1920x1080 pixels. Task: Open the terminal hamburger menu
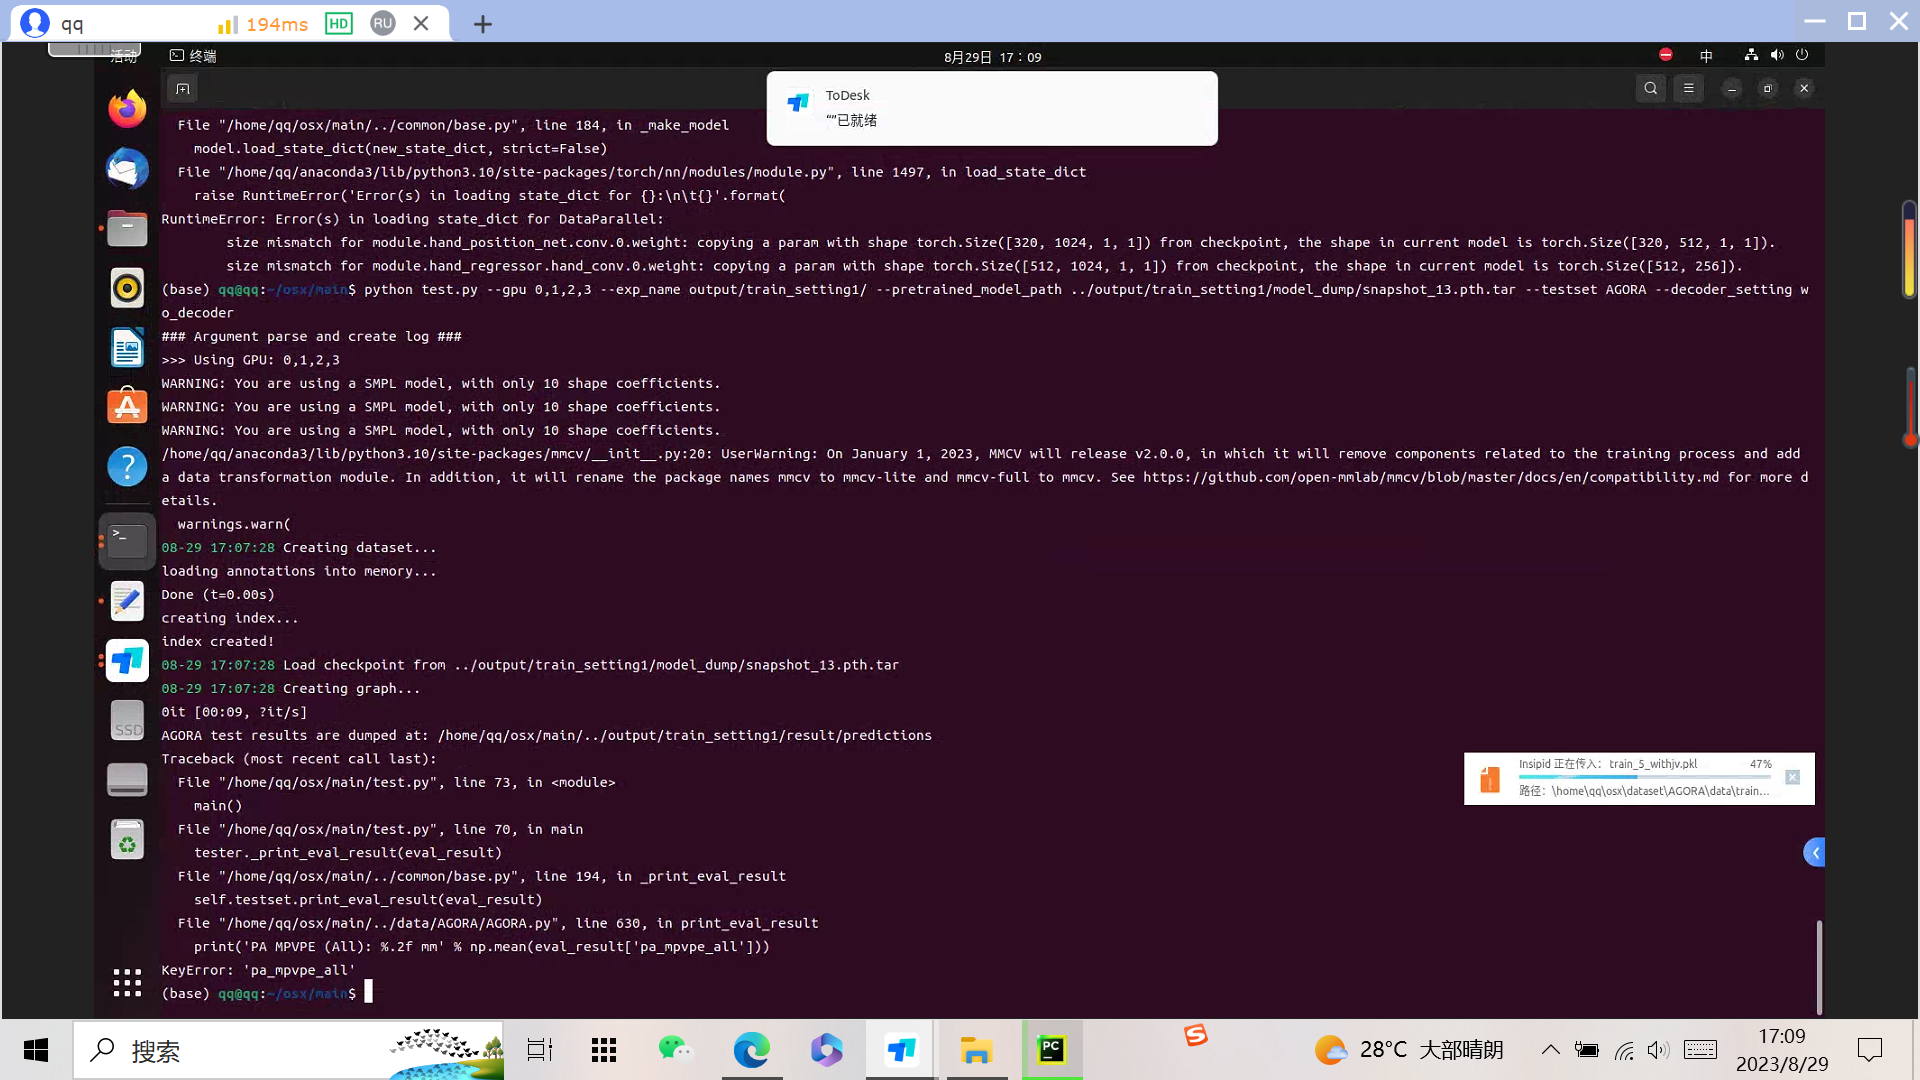pos(1688,88)
